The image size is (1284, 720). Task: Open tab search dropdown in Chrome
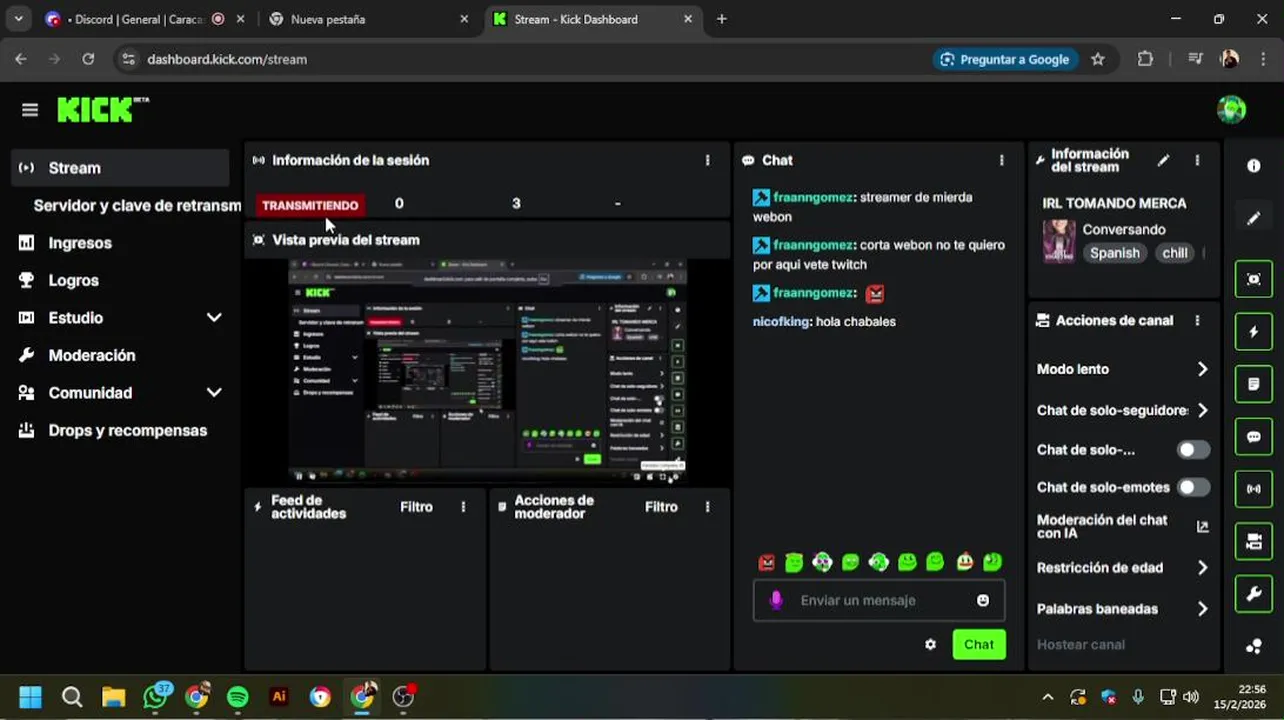click(18, 19)
